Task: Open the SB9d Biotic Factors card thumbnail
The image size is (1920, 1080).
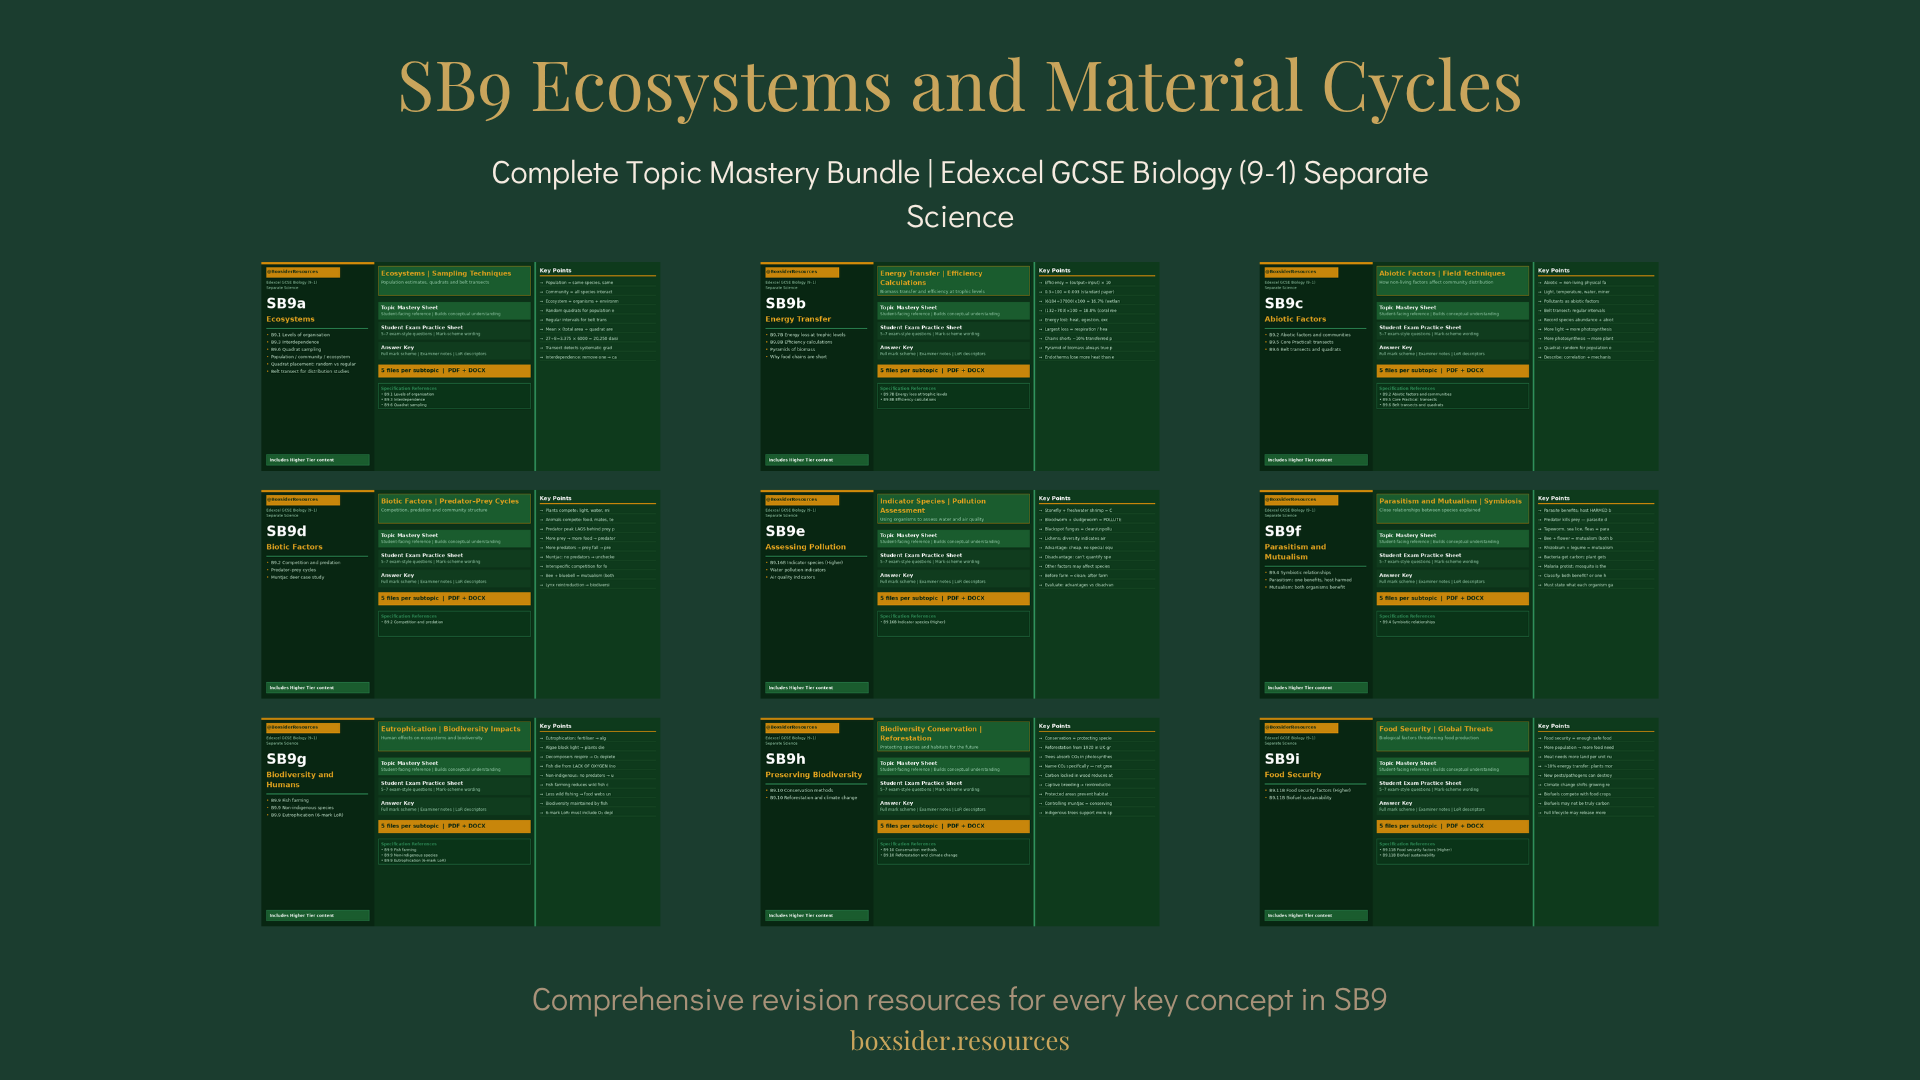Action: coord(460,594)
